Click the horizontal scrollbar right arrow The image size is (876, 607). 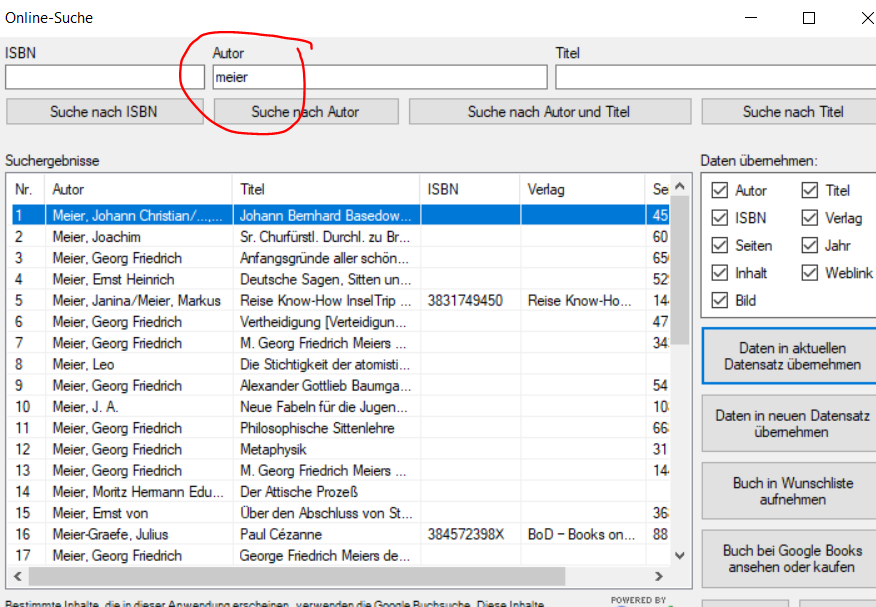click(658, 576)
